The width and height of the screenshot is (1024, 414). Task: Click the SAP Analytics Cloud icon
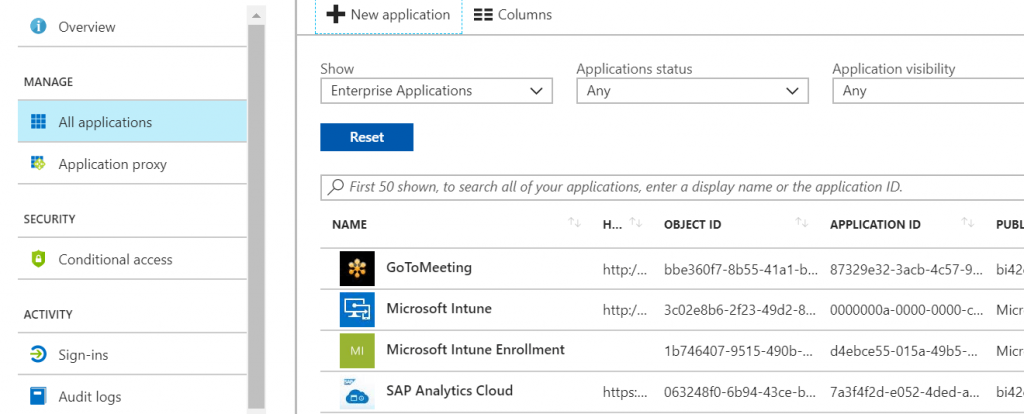(357, 392)
